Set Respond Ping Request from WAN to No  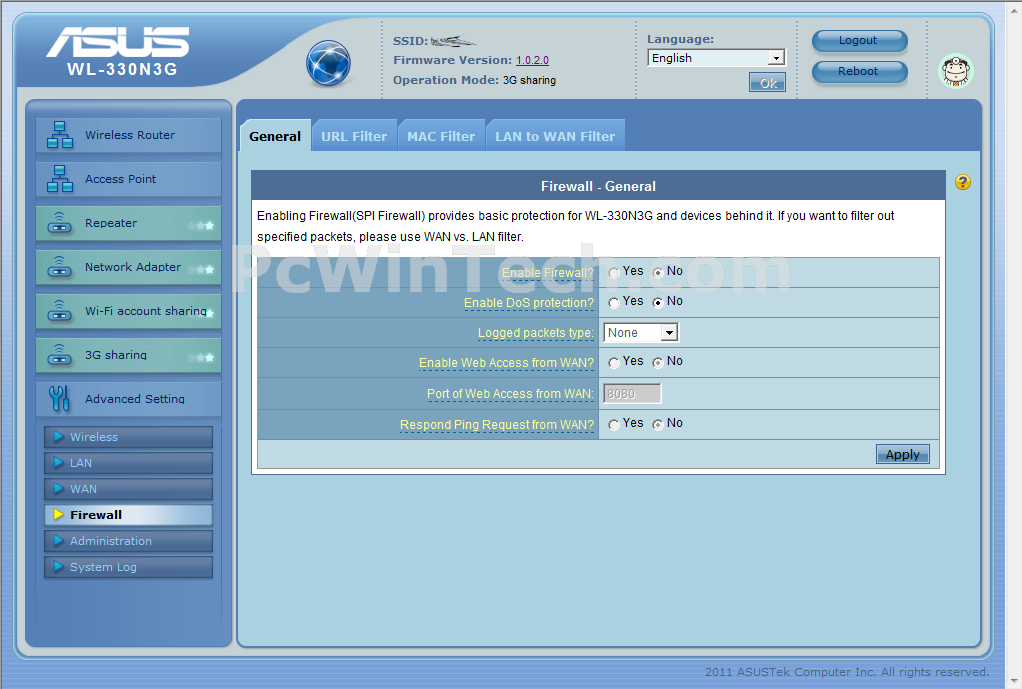click(658, 425)
